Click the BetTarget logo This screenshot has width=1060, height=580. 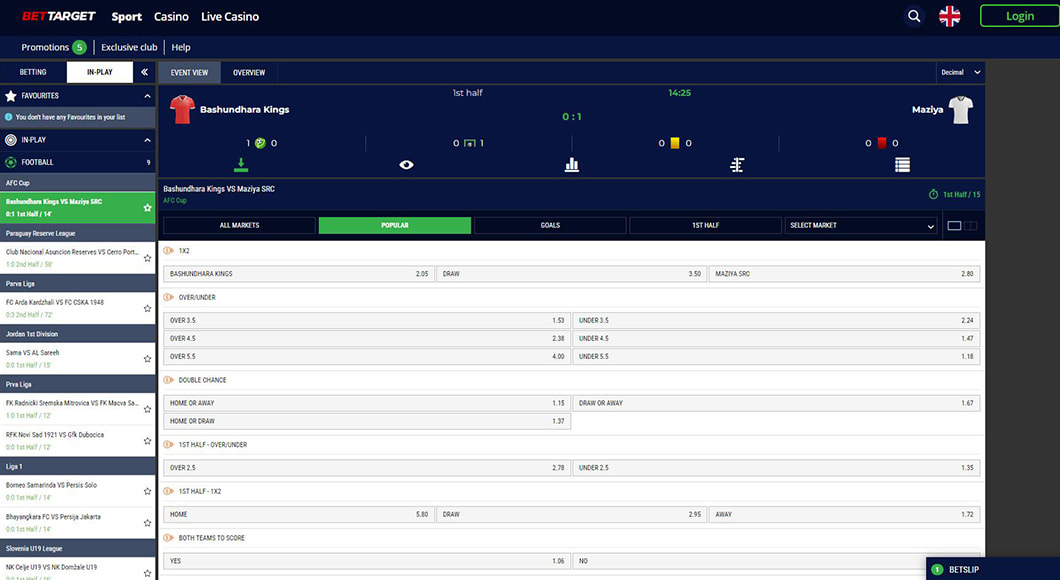point(59,16)
